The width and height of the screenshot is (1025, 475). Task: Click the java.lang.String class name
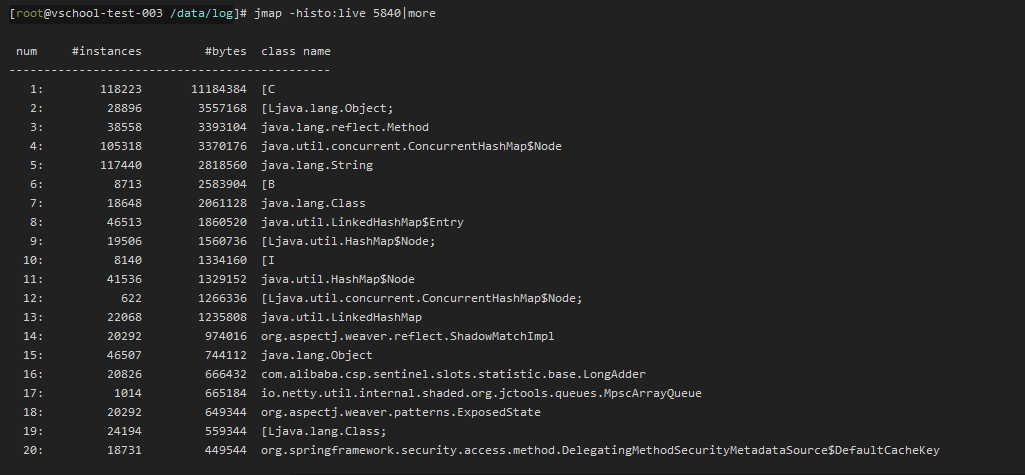[316, 165]
